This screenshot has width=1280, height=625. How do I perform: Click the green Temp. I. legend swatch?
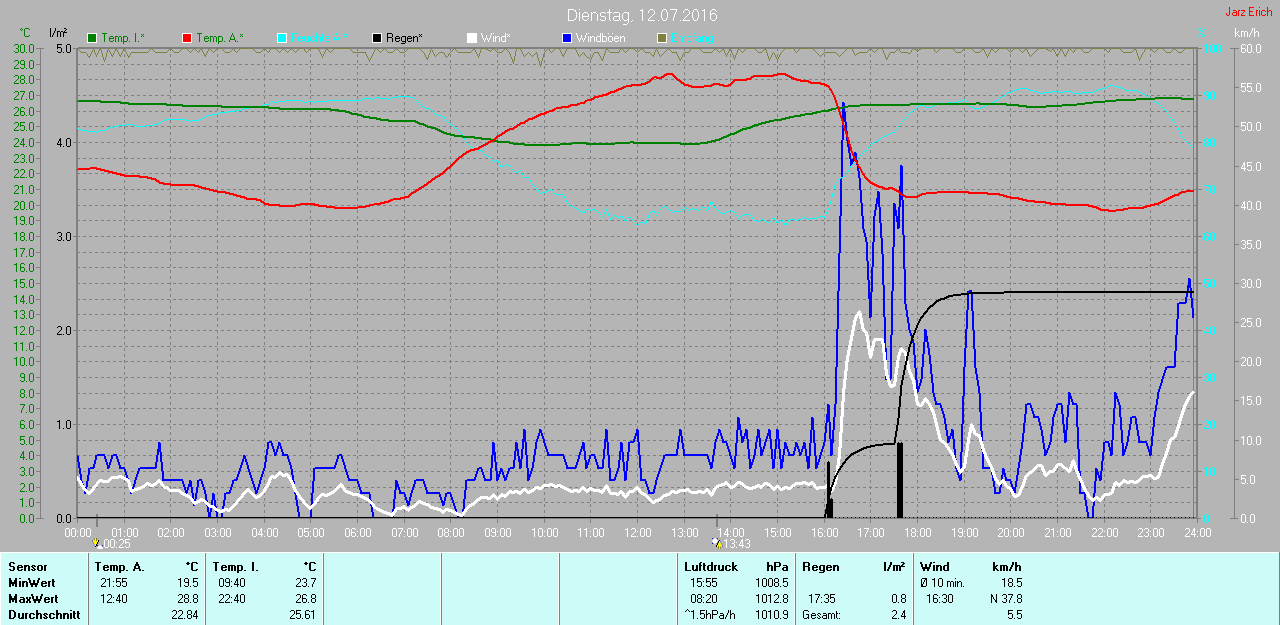93,38
